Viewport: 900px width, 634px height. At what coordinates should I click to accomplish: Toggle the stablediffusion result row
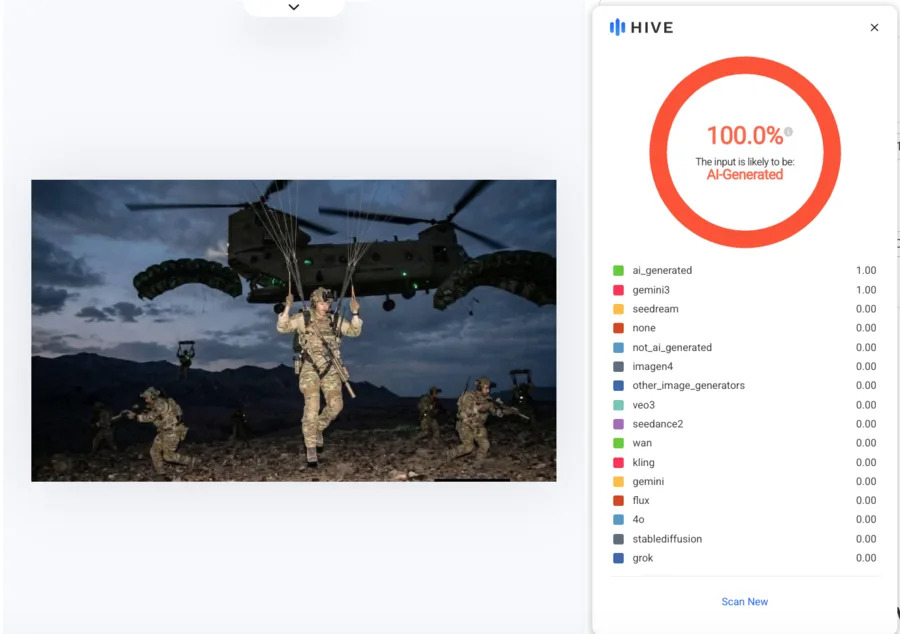coord(745,538)
